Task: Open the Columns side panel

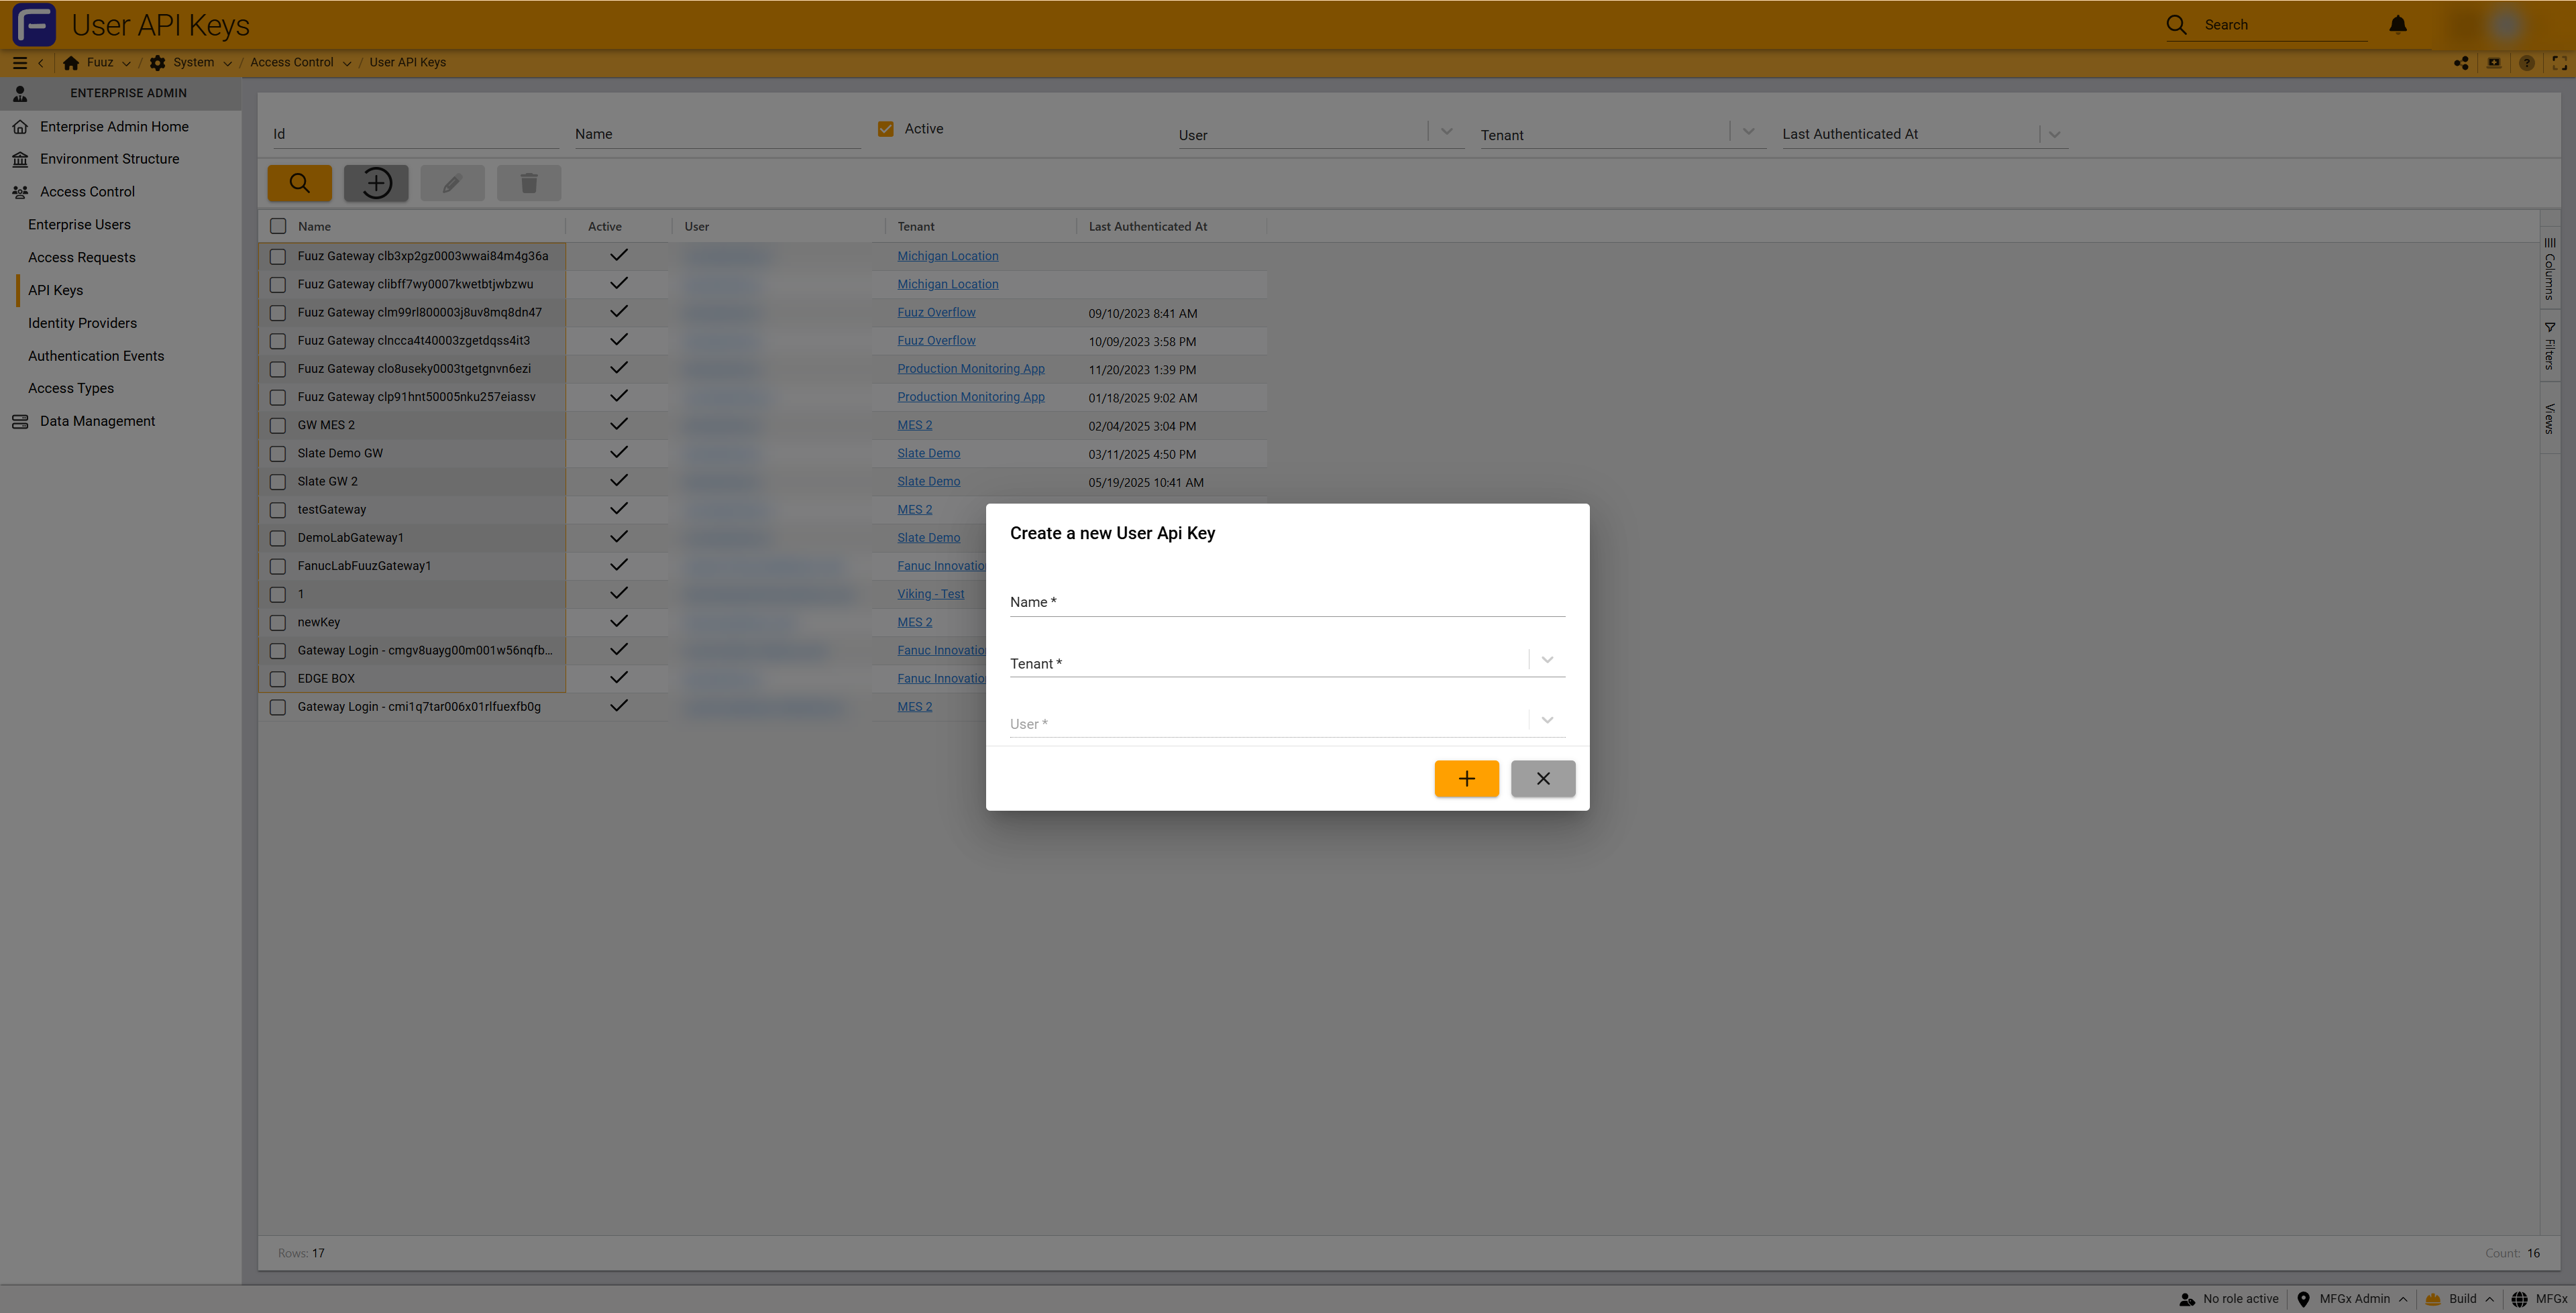Action: 2550,268
